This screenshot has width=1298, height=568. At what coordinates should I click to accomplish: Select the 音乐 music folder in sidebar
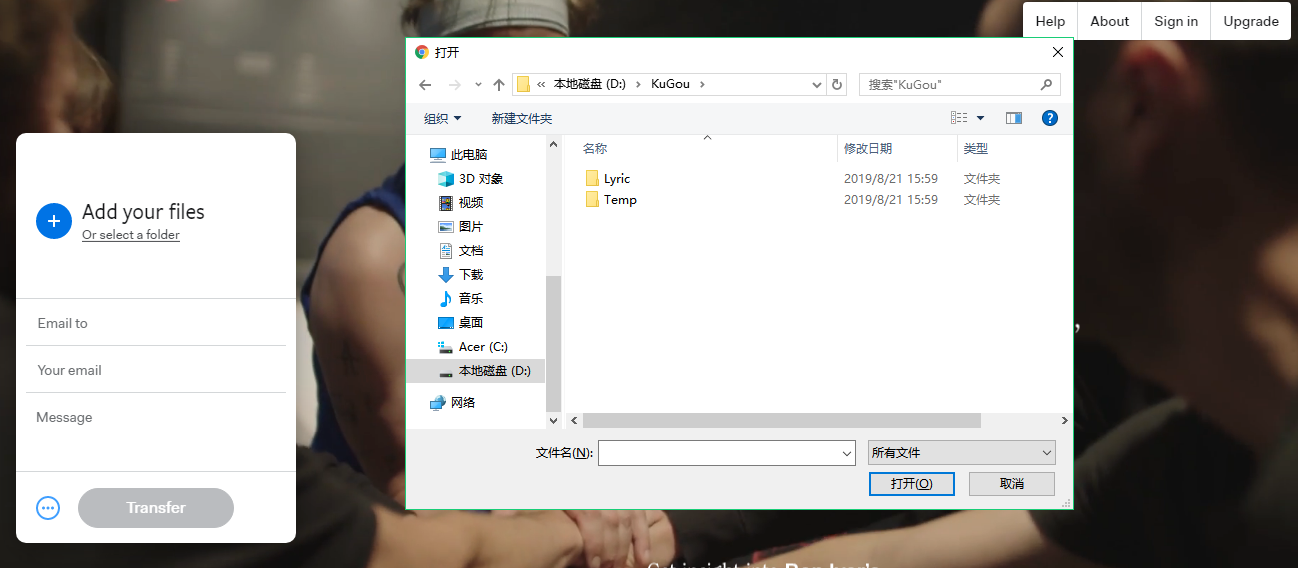point(470,299)
